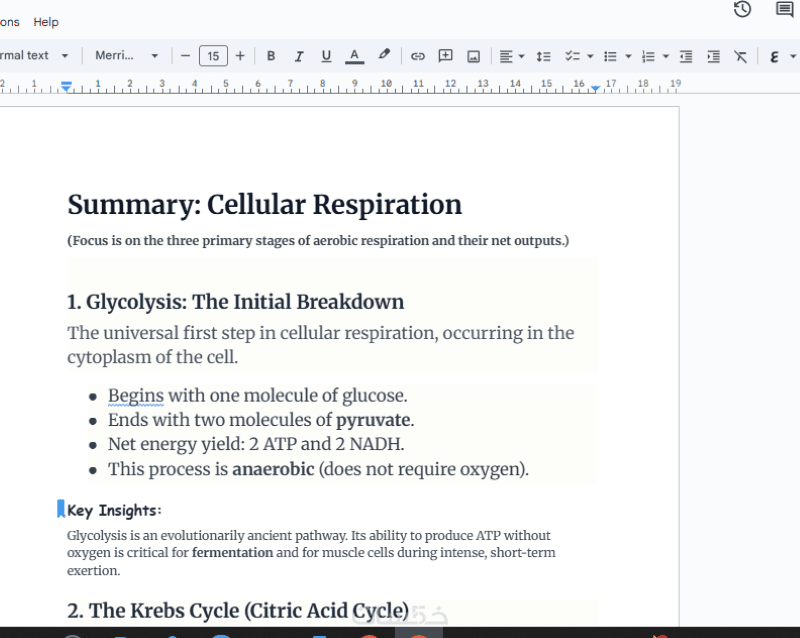The height and width of the screenshot is (638, 800).
Task: Open the text alignment dropdown
Action: point(512,56)
